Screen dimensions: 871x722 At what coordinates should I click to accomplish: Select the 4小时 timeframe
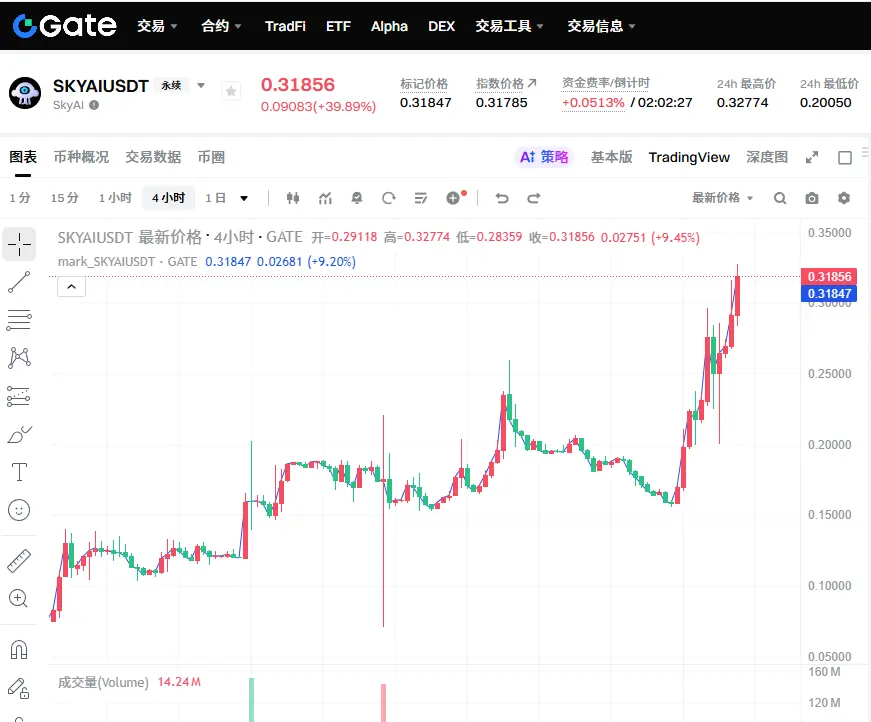coord(168,198)
